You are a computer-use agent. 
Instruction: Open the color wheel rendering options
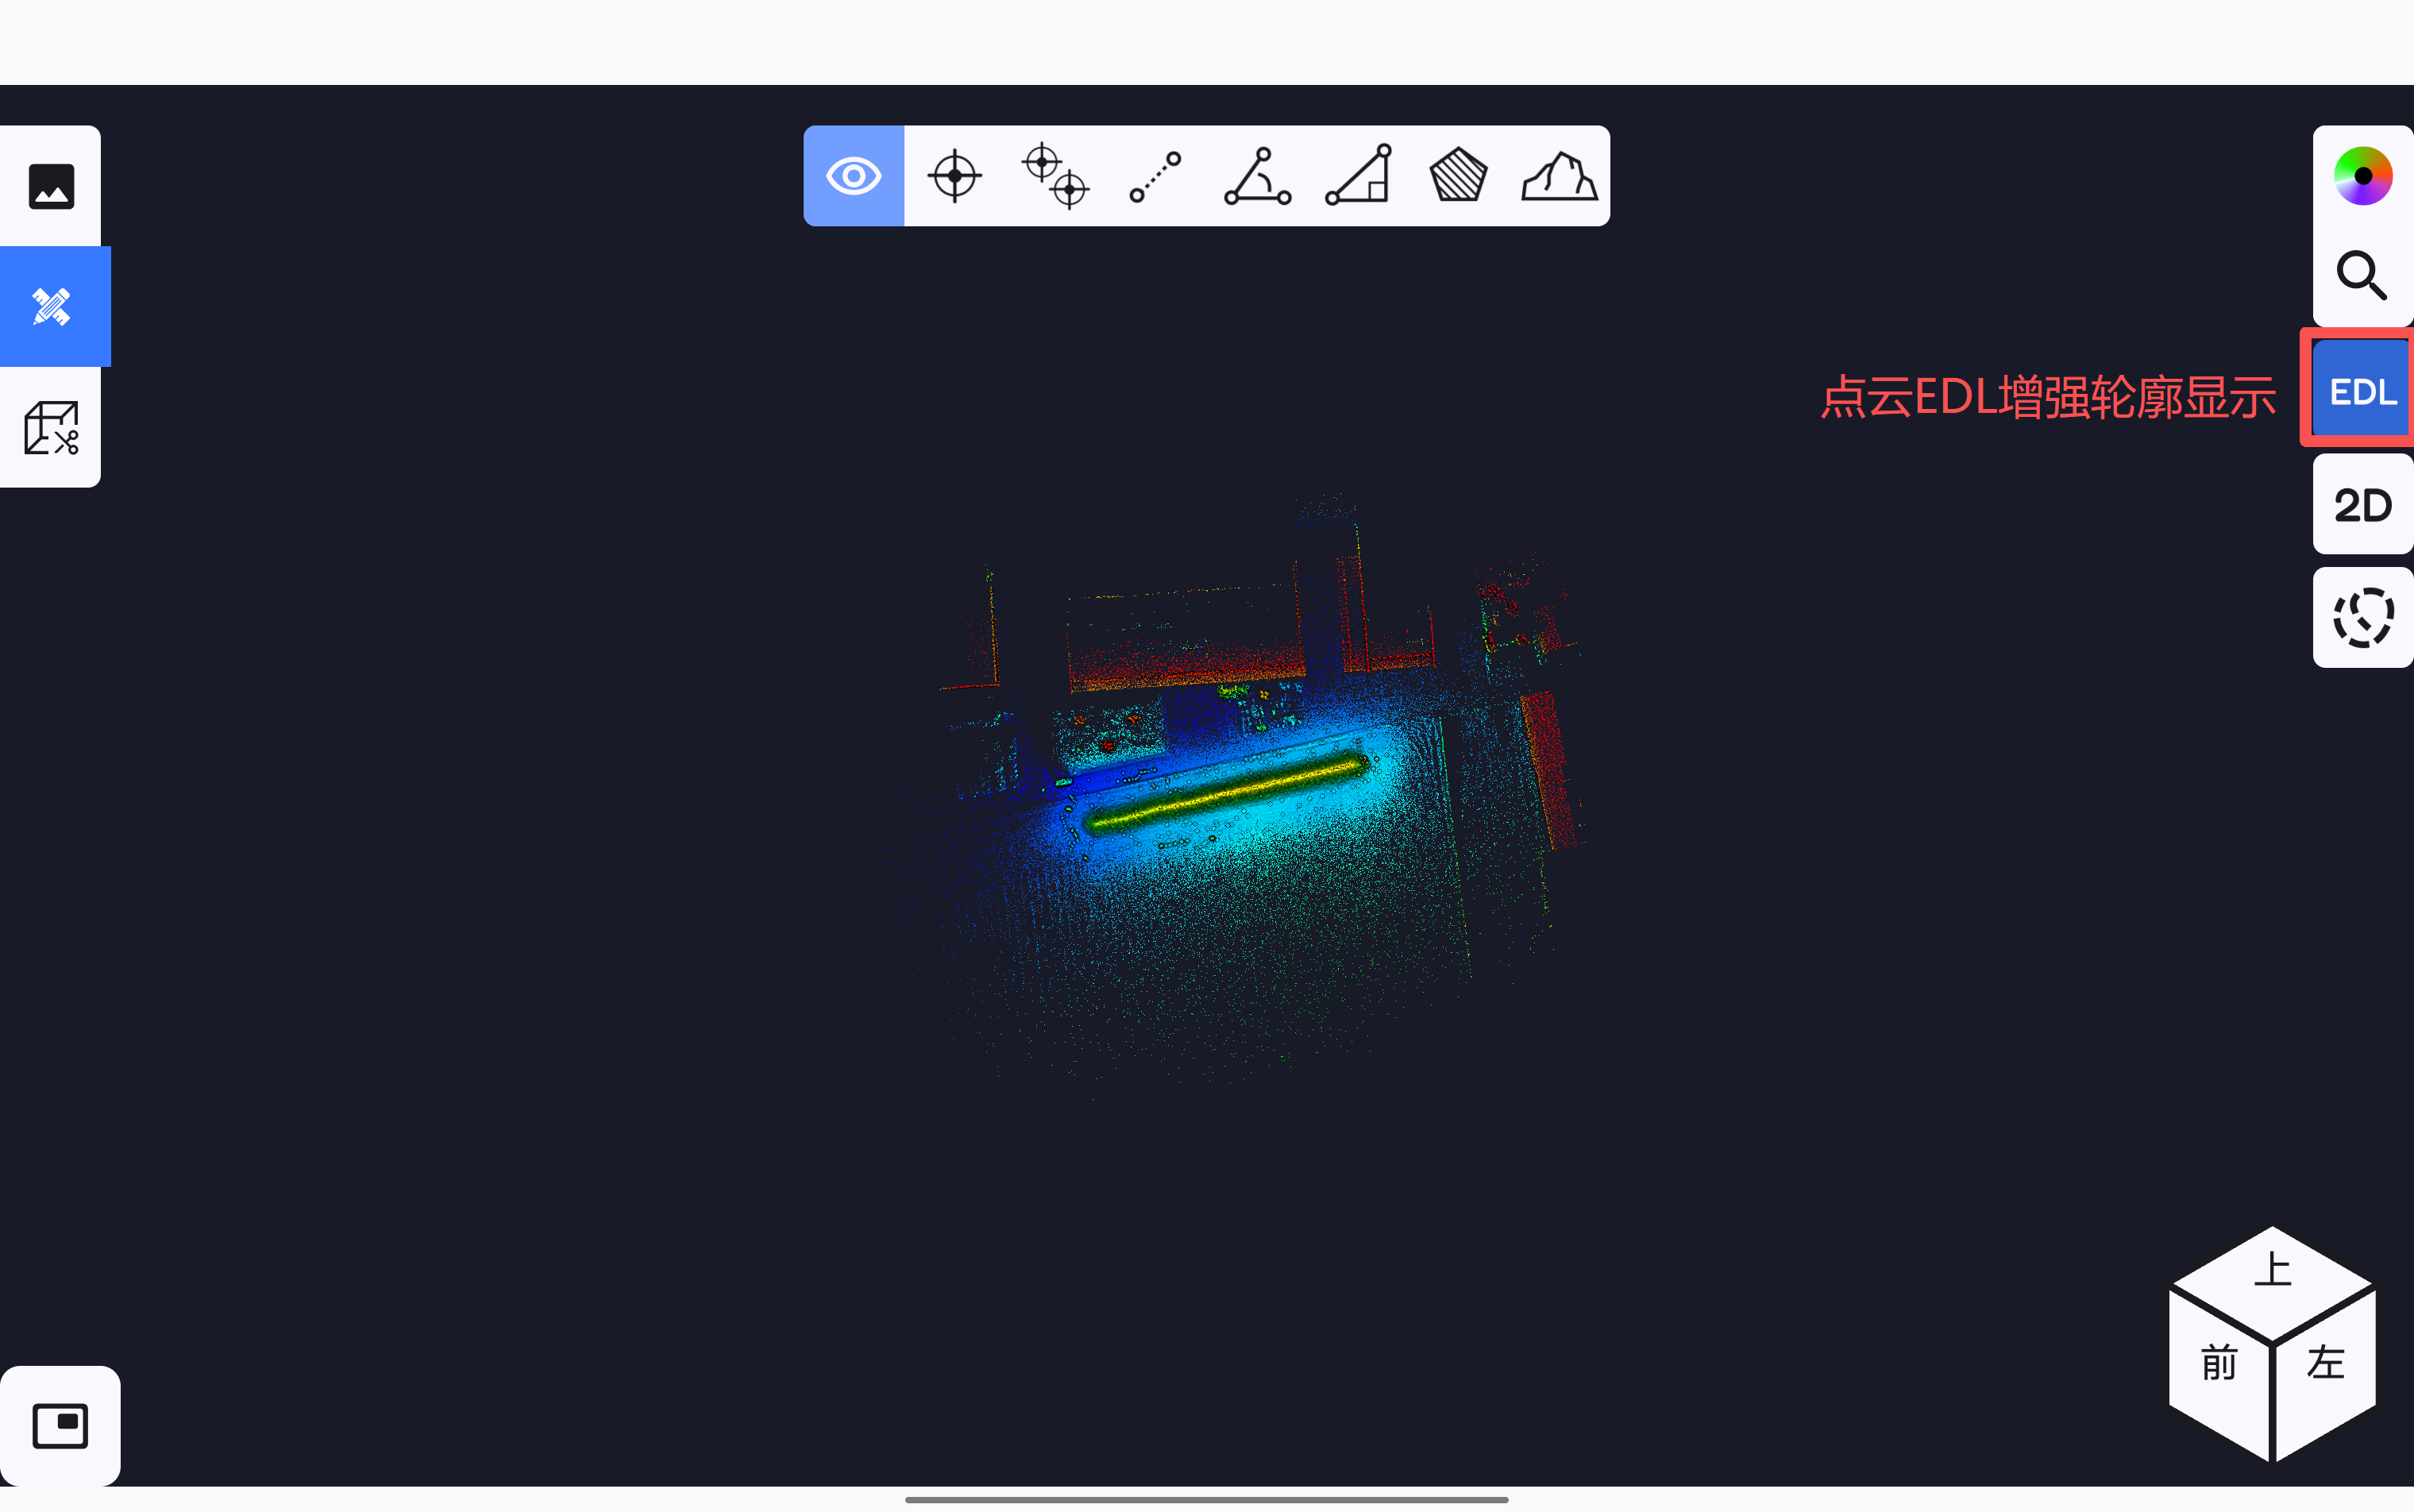(2362, 176)
